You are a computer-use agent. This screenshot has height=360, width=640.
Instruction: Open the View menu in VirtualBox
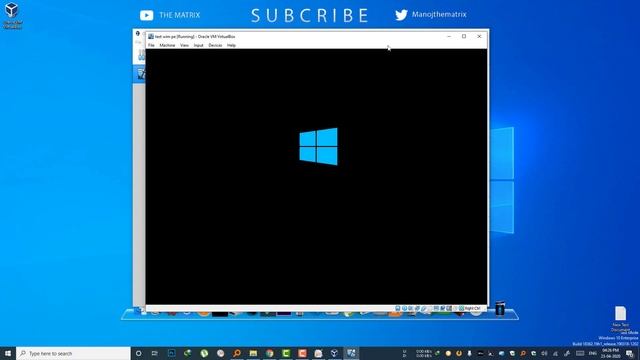pos(184,45)
